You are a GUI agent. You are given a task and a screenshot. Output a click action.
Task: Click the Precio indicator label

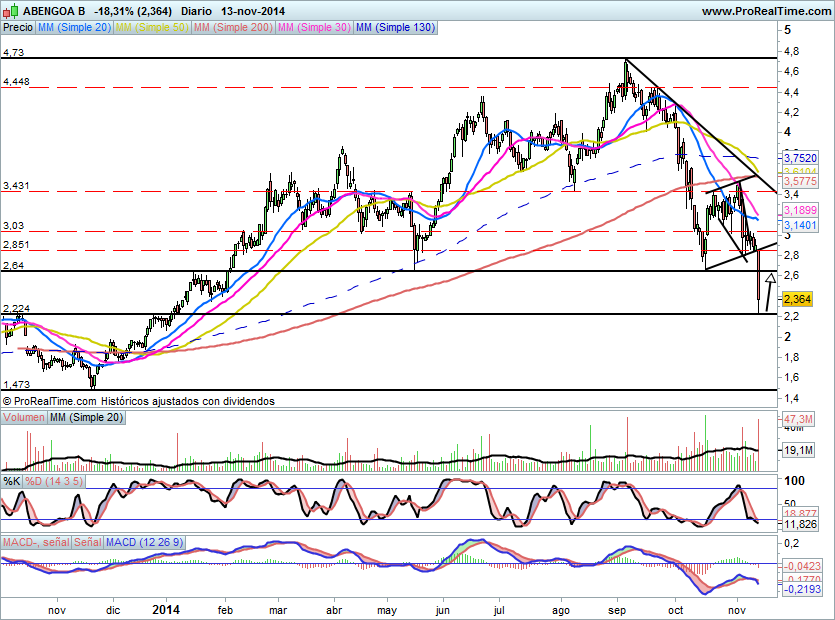pos(17,28)
